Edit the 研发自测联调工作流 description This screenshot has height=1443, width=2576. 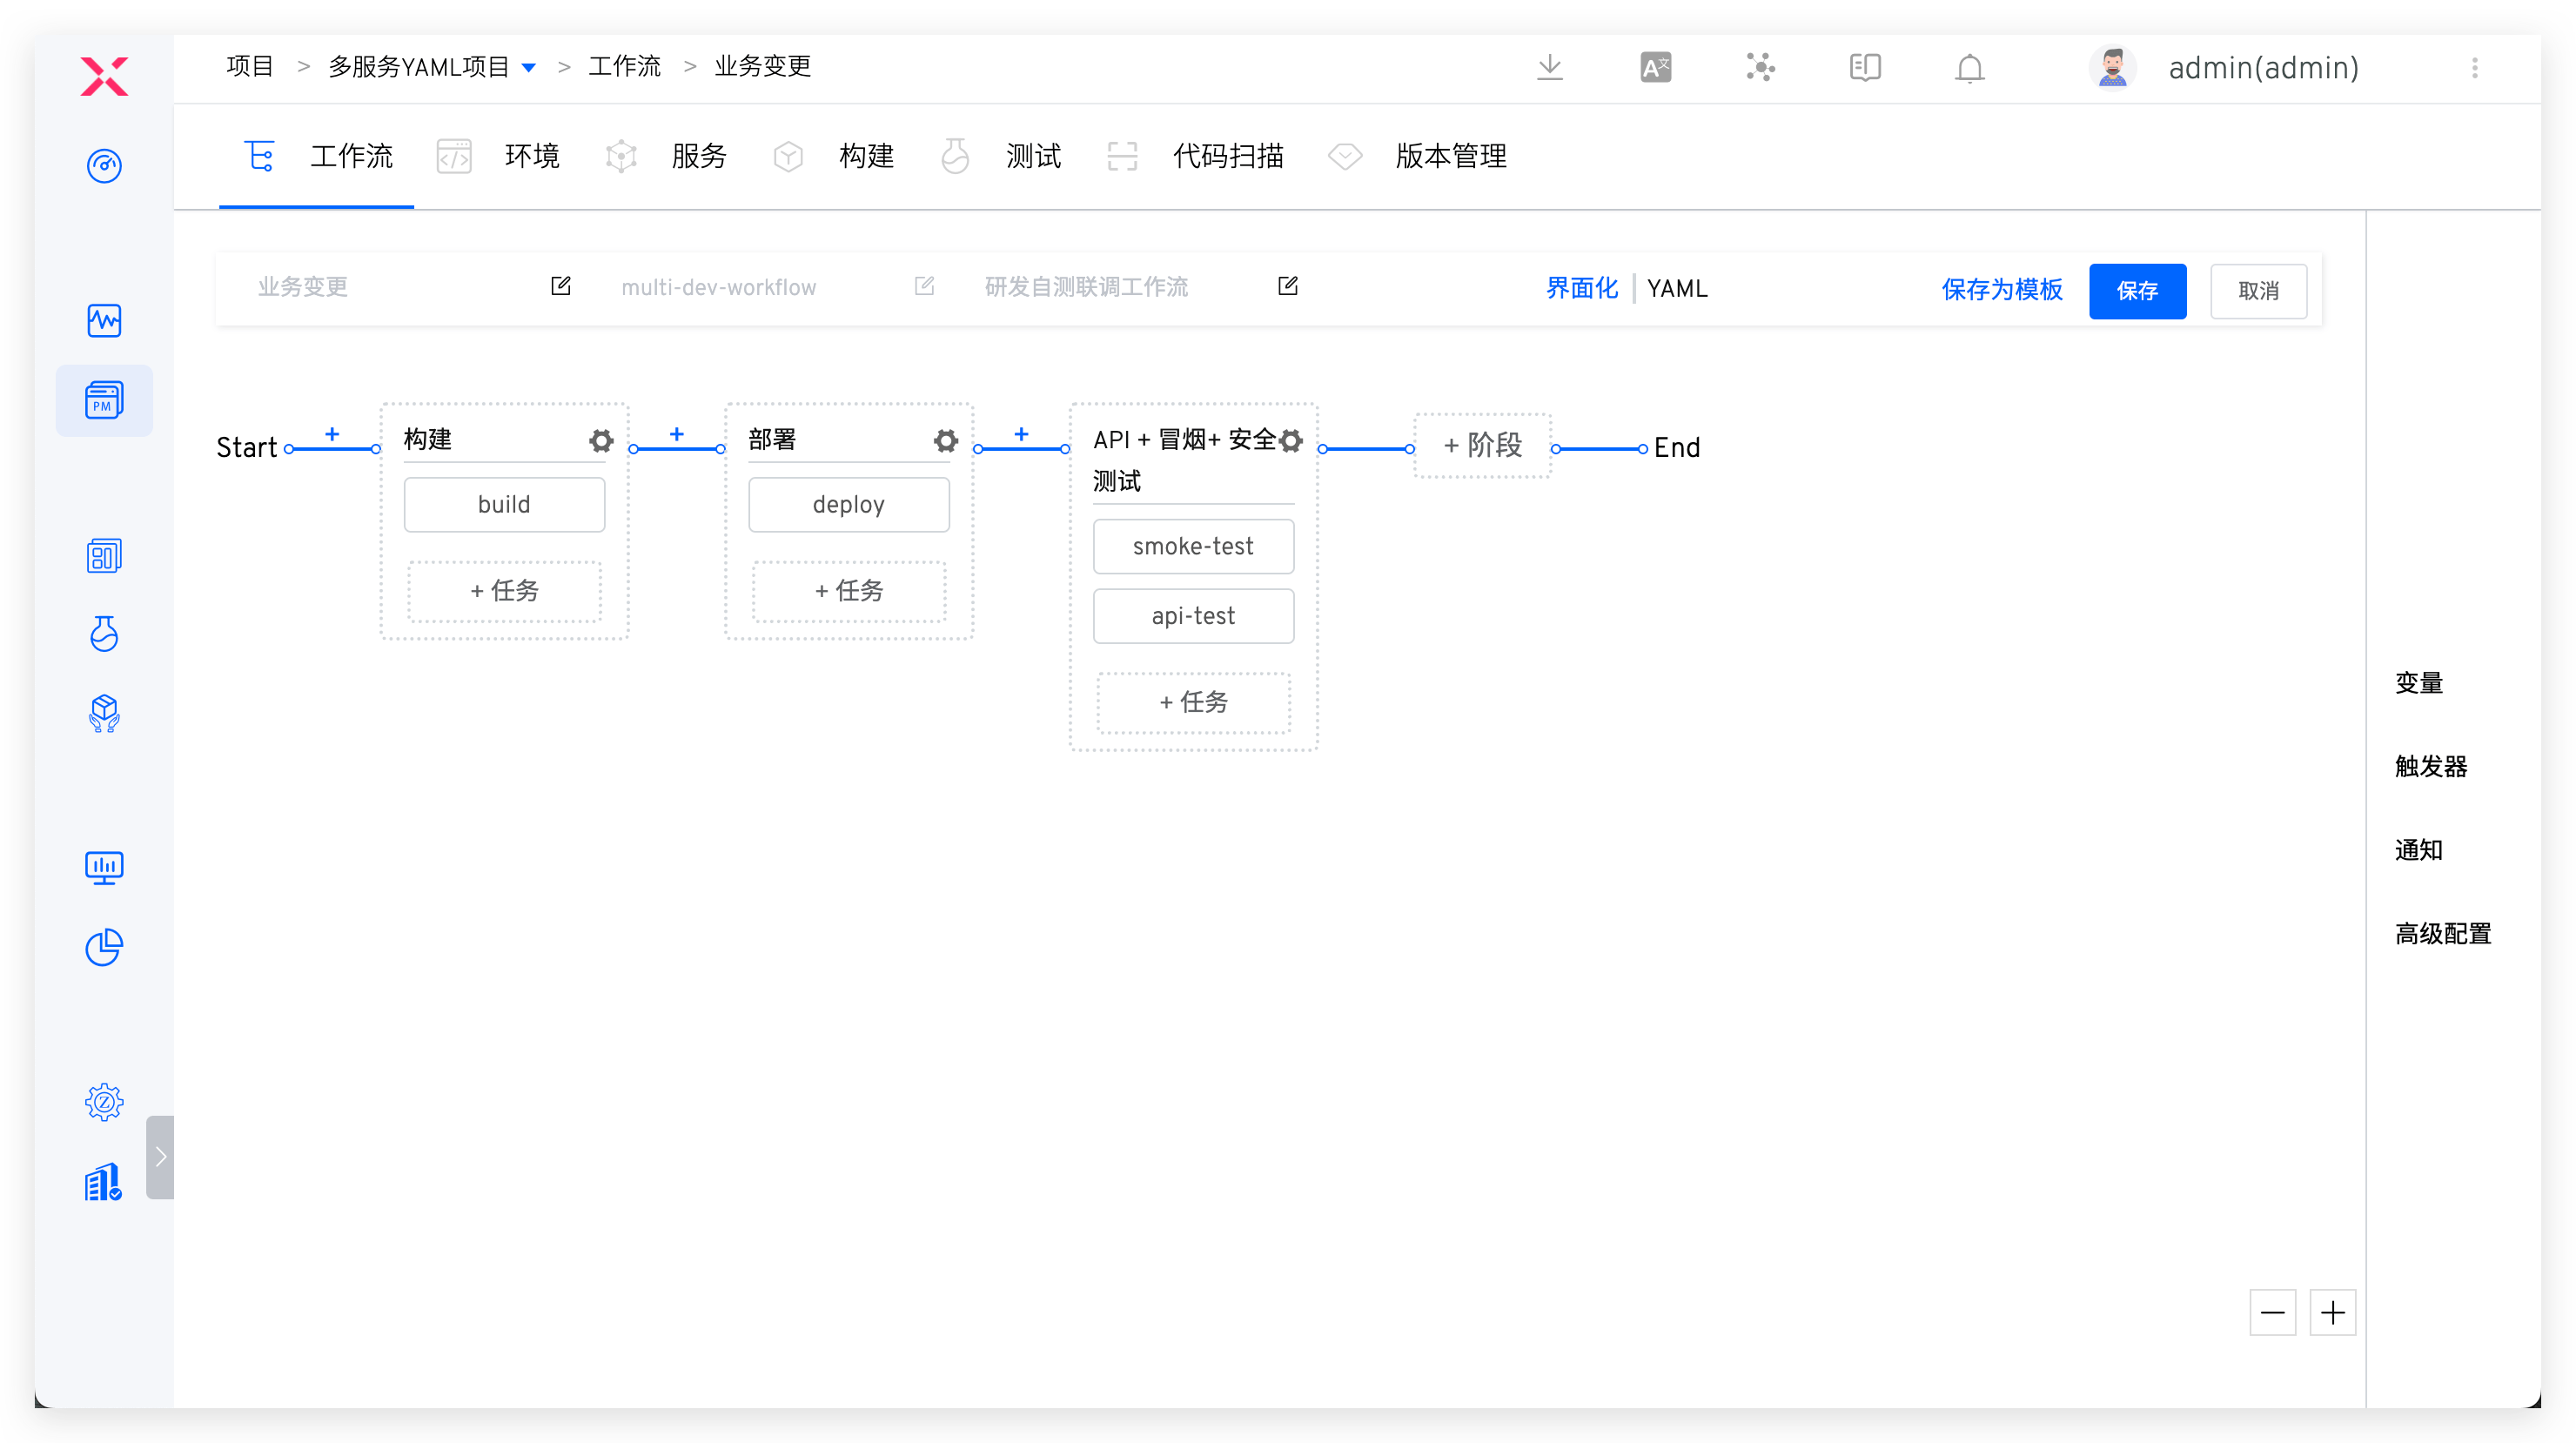(1288, 287)
